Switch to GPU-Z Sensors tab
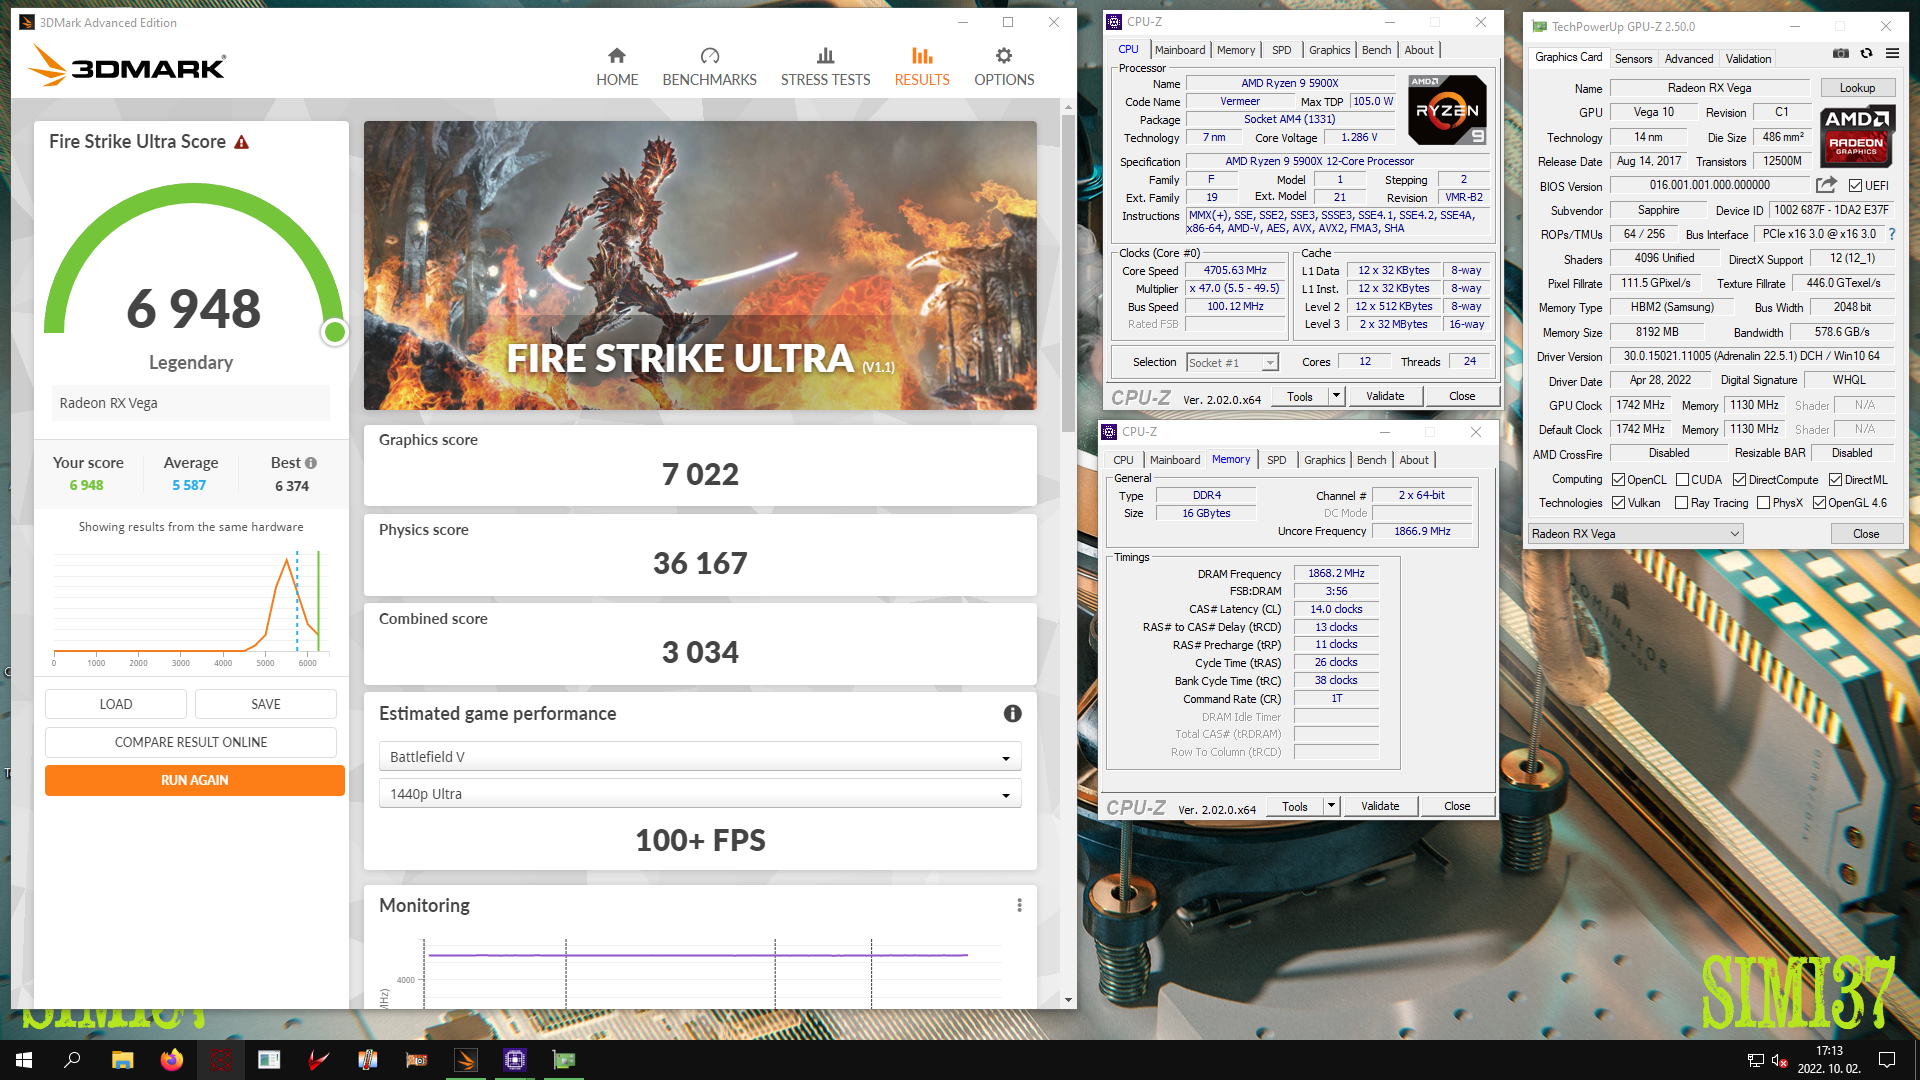 pos(1633,59)
